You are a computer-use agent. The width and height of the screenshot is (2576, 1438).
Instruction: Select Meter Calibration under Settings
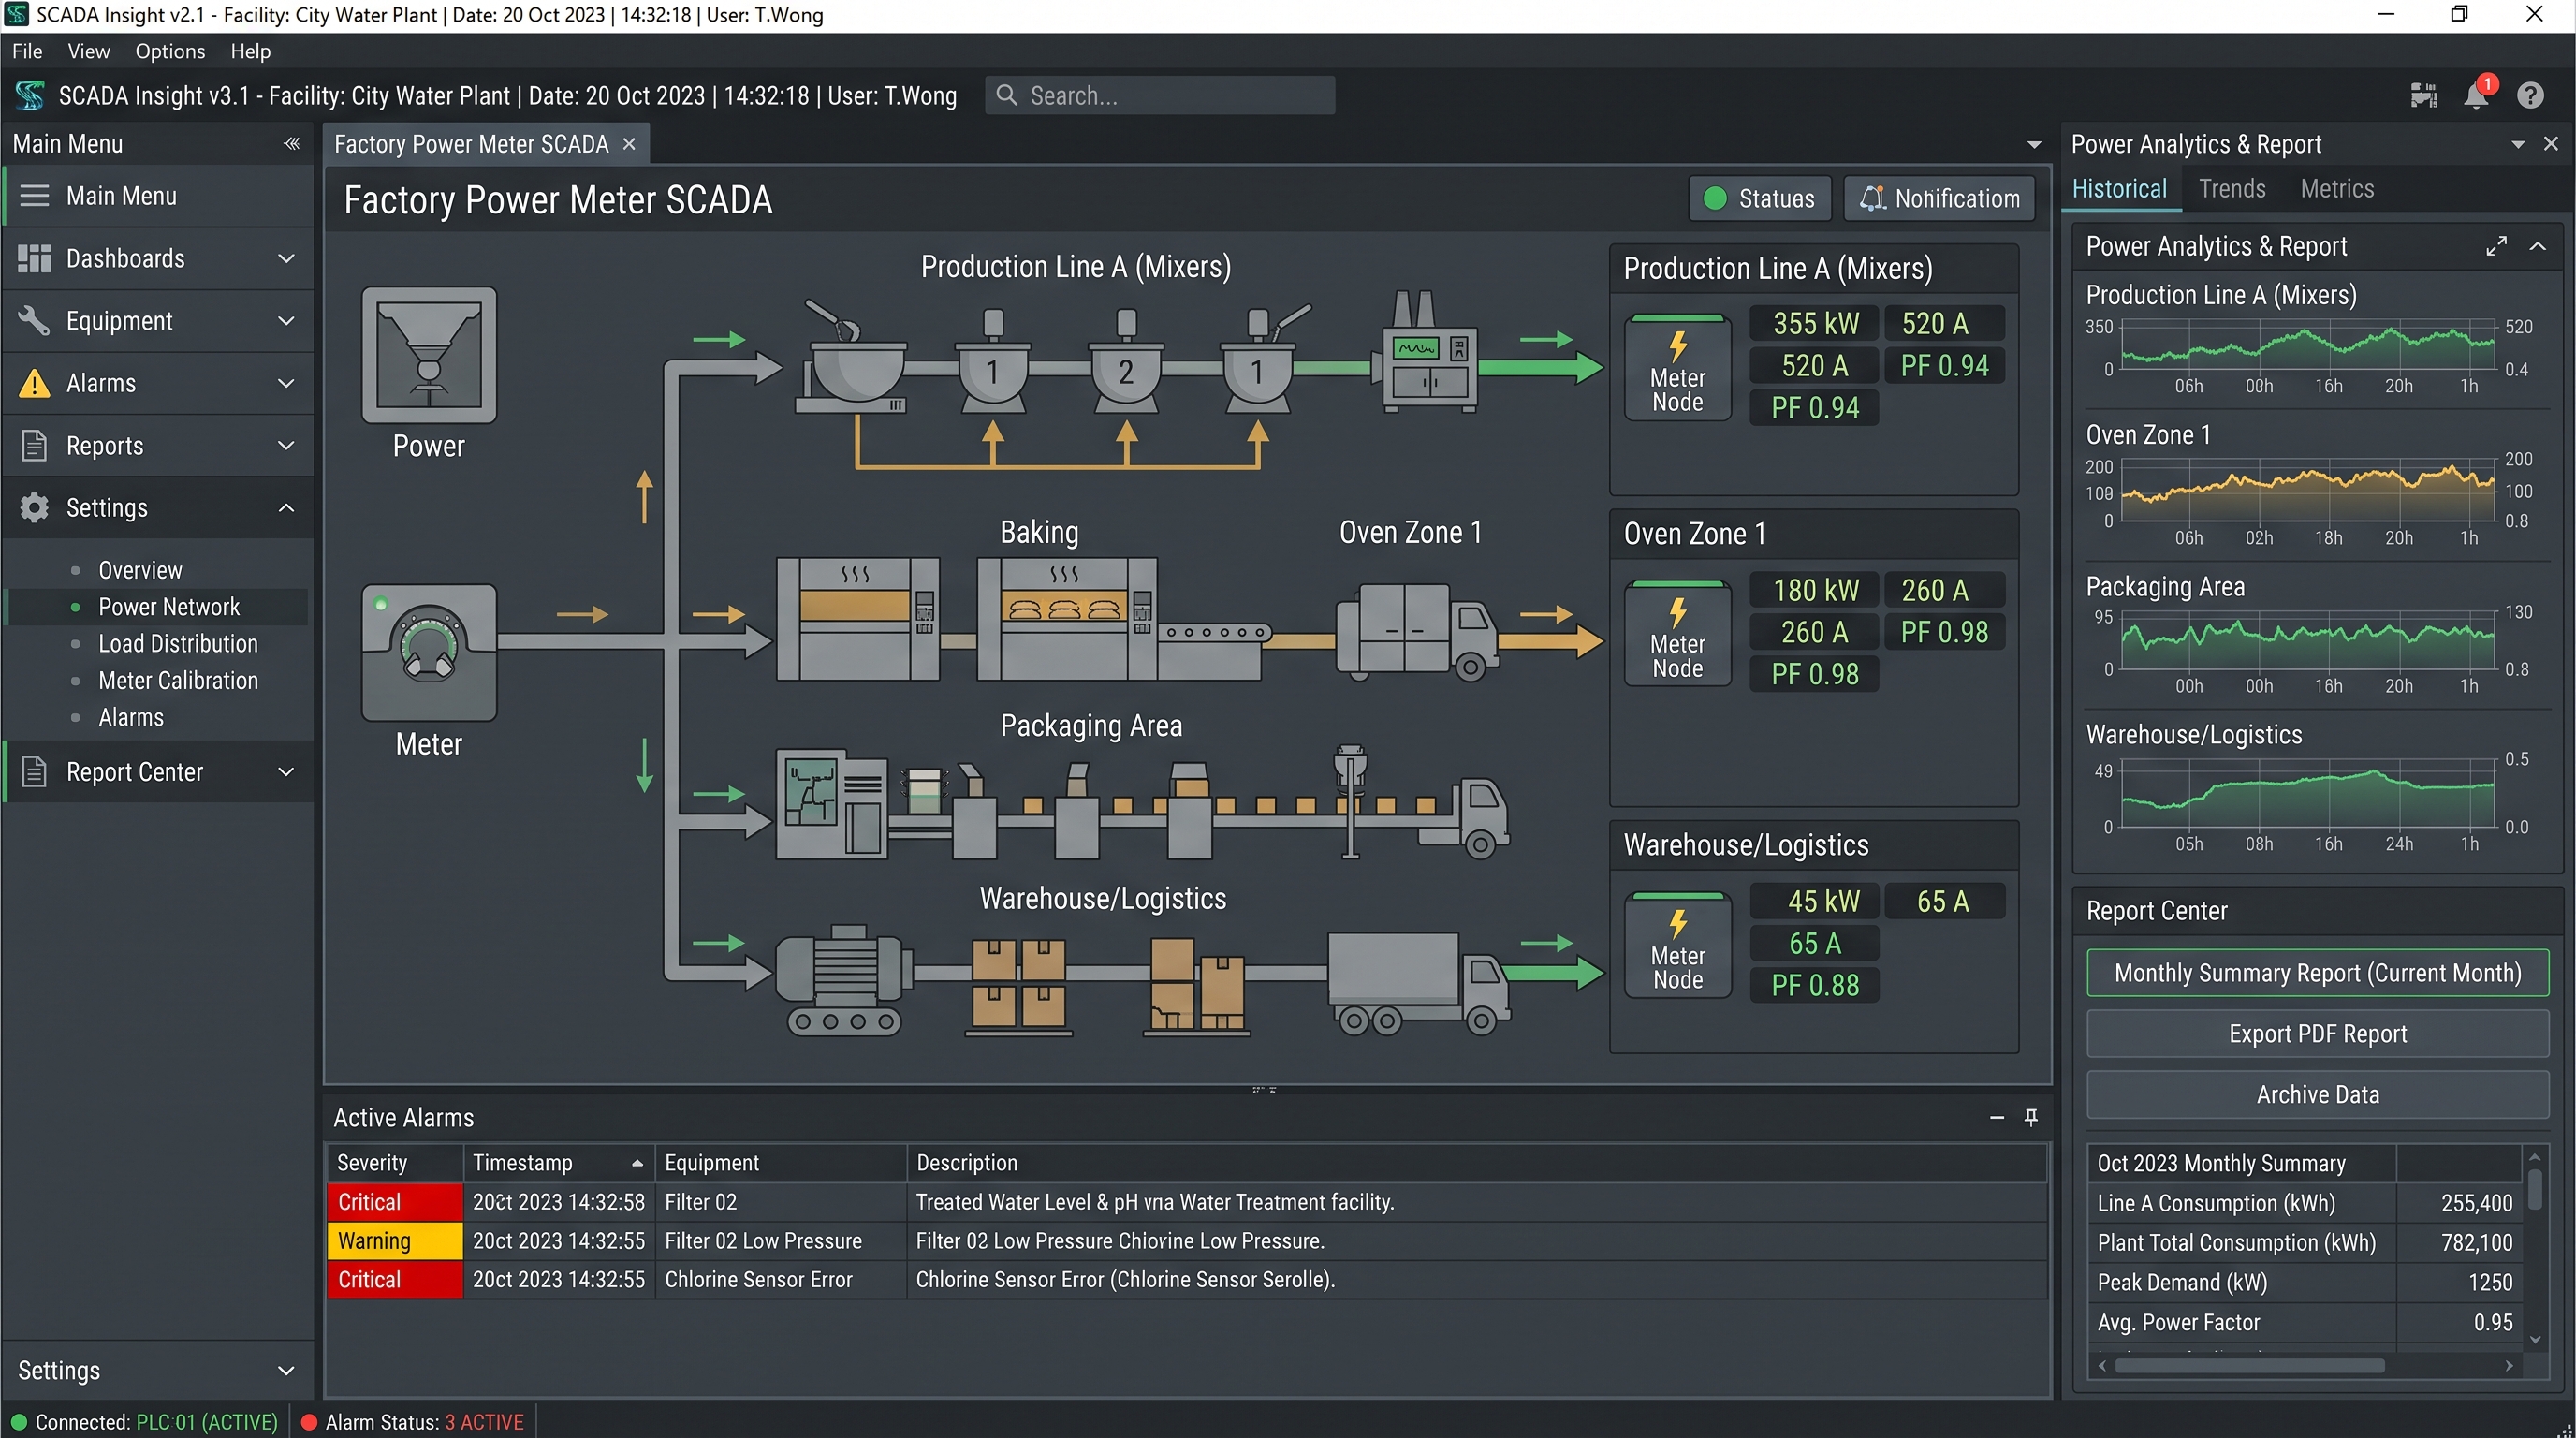click(178, 680)
